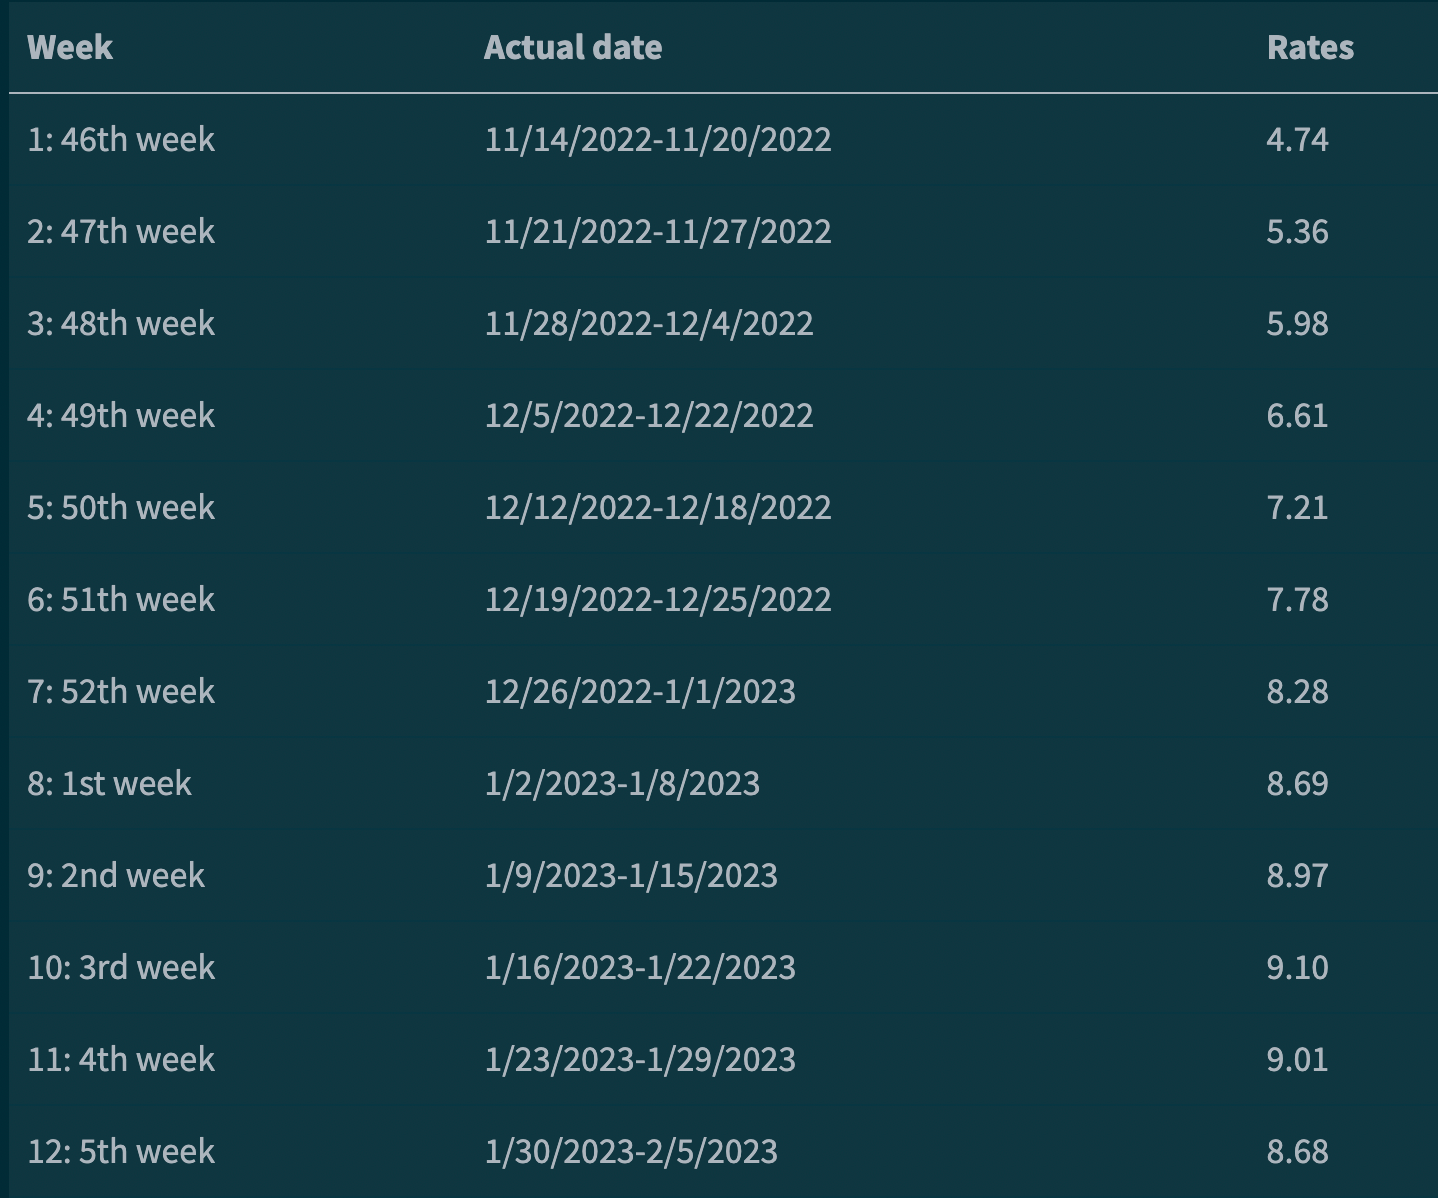
Task: Select the date range 1/23/2023-1/29/2023
Action: [640, 1059]
